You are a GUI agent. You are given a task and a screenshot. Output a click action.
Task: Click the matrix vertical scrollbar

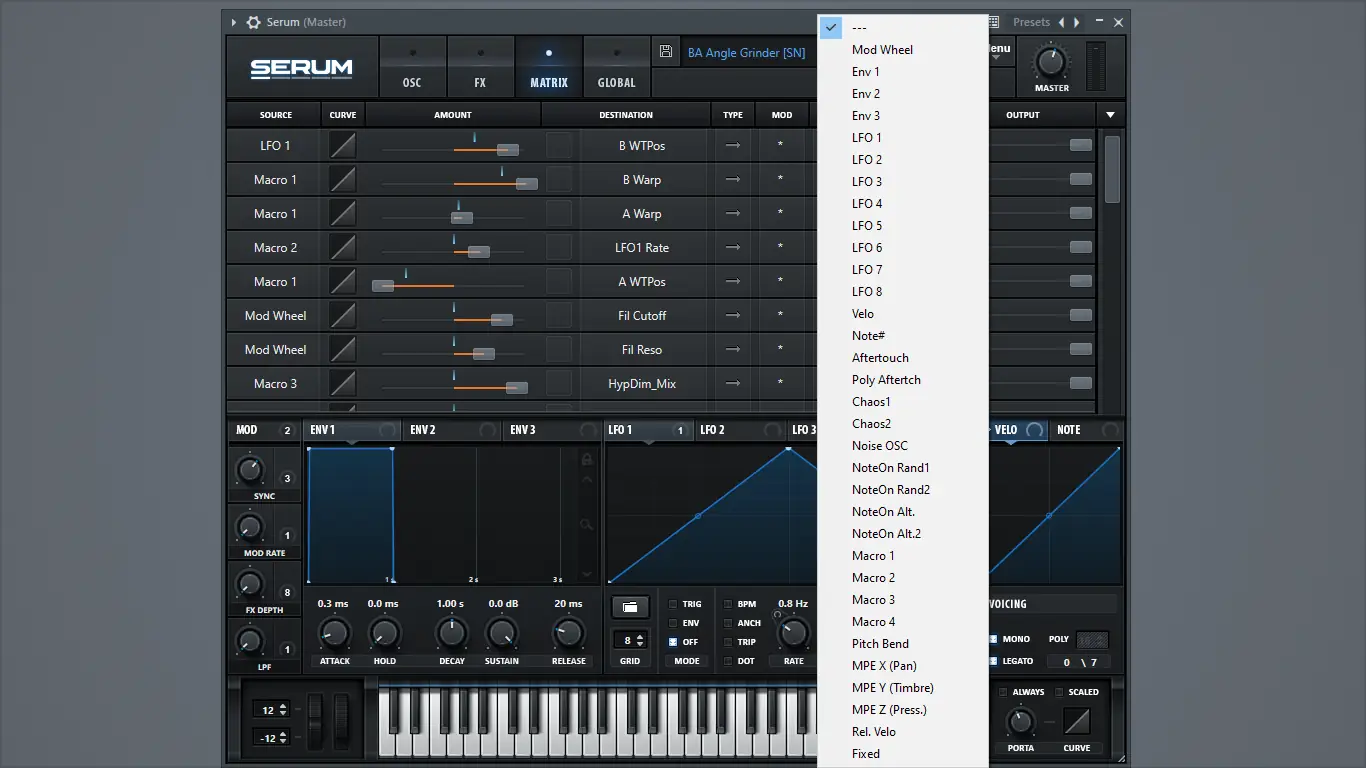click(x=1112, y=170)
